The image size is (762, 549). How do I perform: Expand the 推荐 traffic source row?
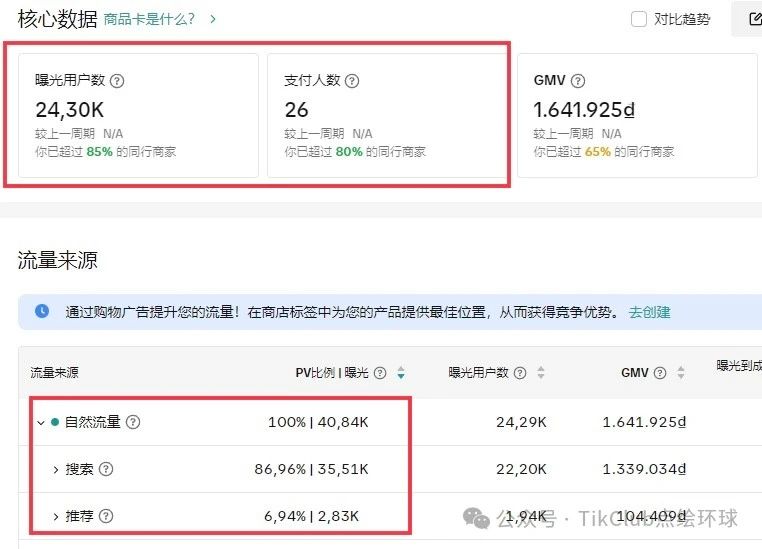pyautogui.click(x=56, y=516)
